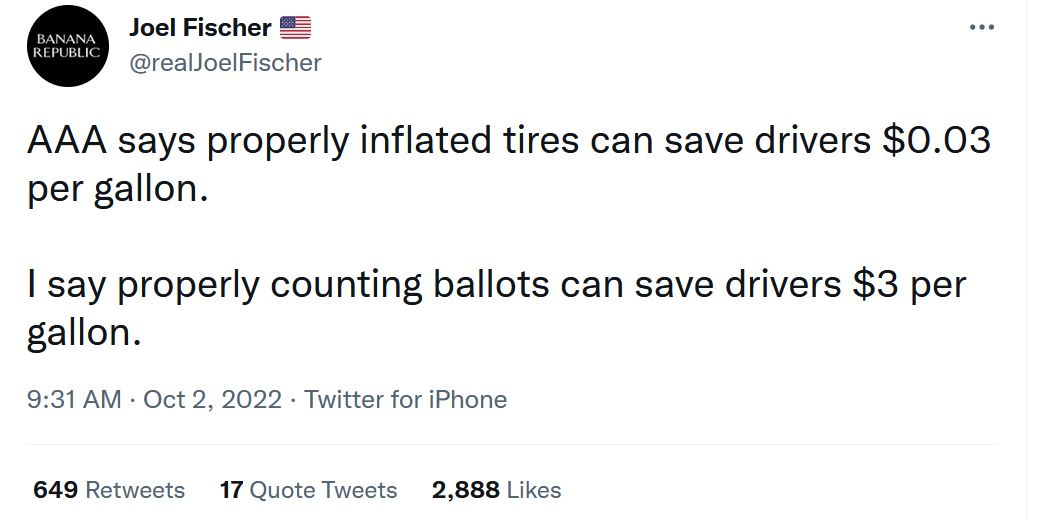View the Likes list
1038x518 pixels.
tap(534, 490)
